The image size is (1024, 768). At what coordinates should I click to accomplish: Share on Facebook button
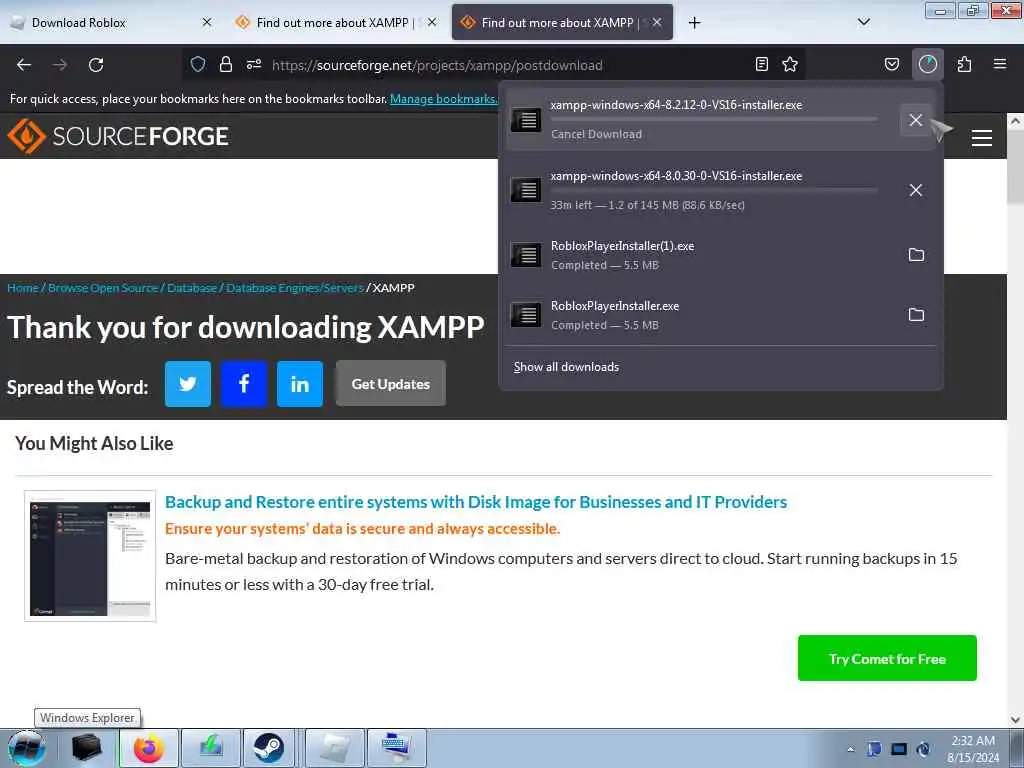(x=244, y=384)
